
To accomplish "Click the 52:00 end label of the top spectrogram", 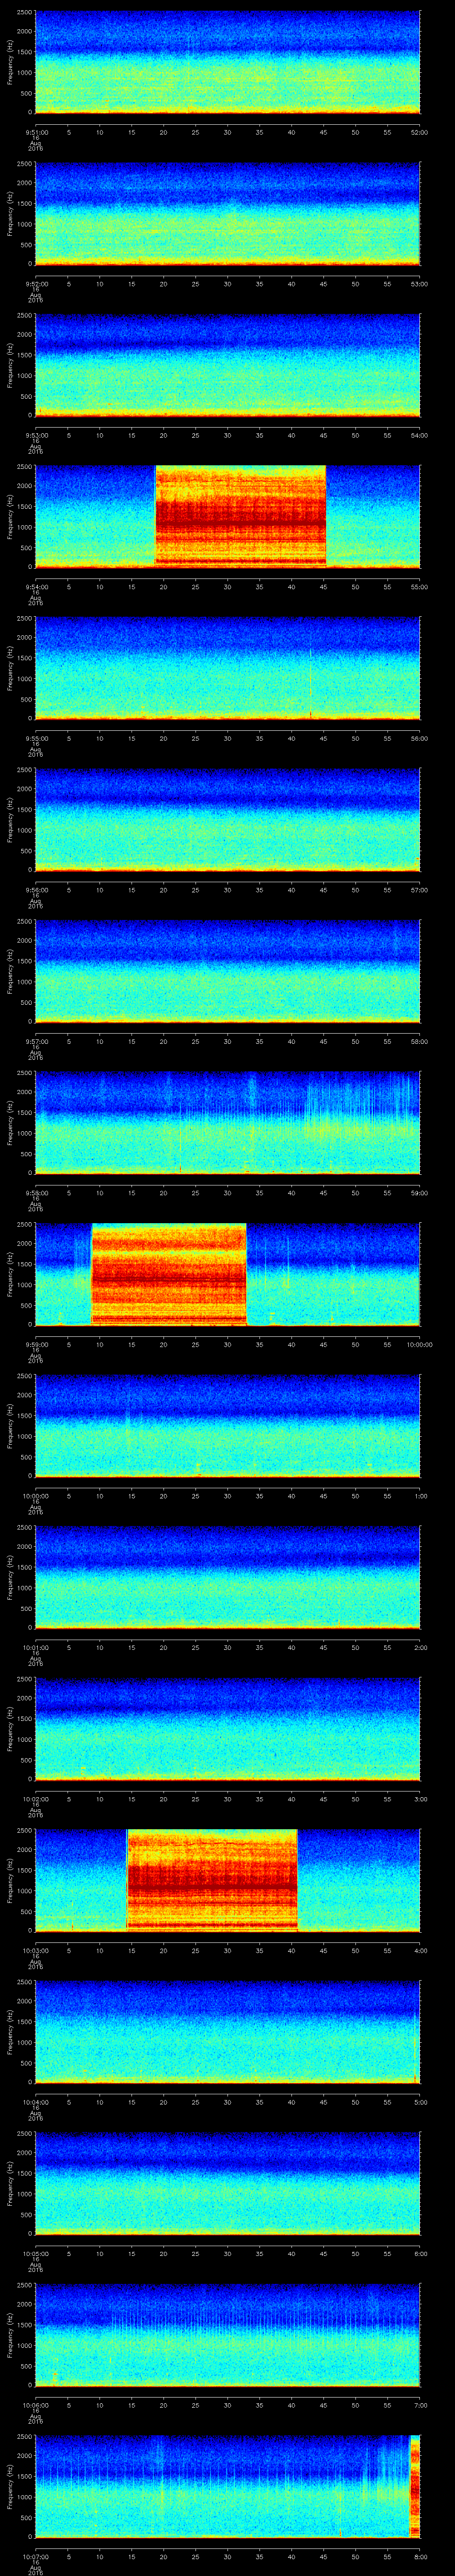I will coord(420,132).
